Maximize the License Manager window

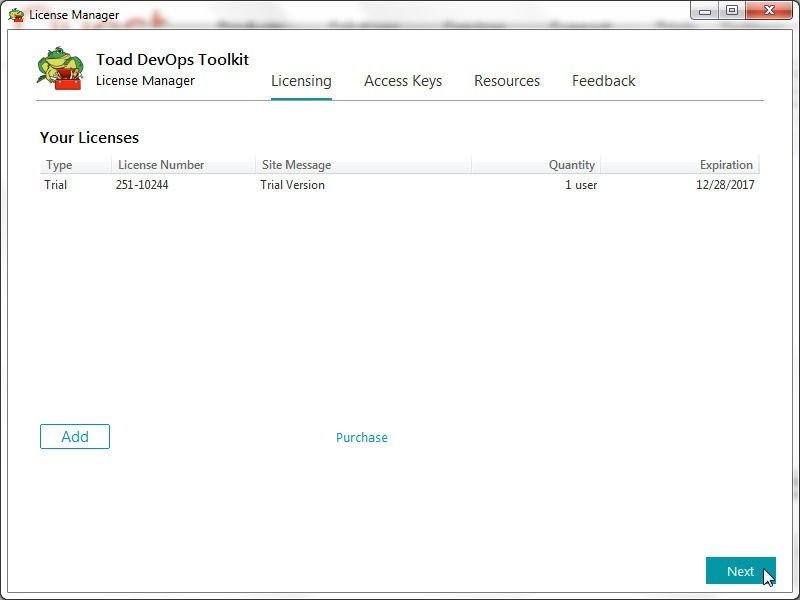(x=732, y=10)
